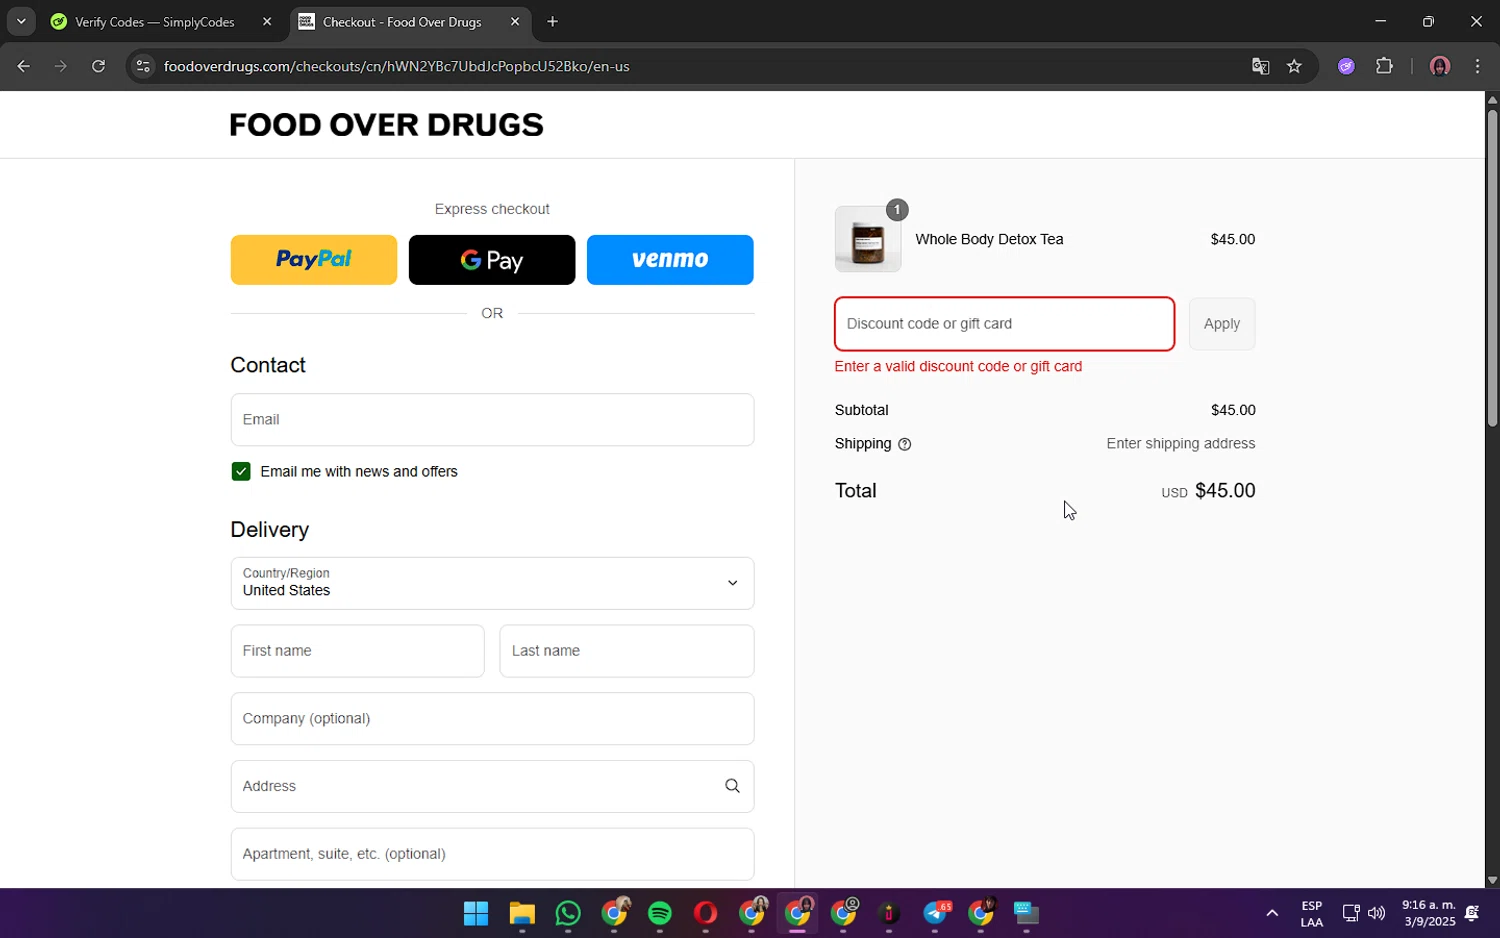The image size is (1500, 938).
Task: Click the browser Back arrow
Action: (23, 66)
